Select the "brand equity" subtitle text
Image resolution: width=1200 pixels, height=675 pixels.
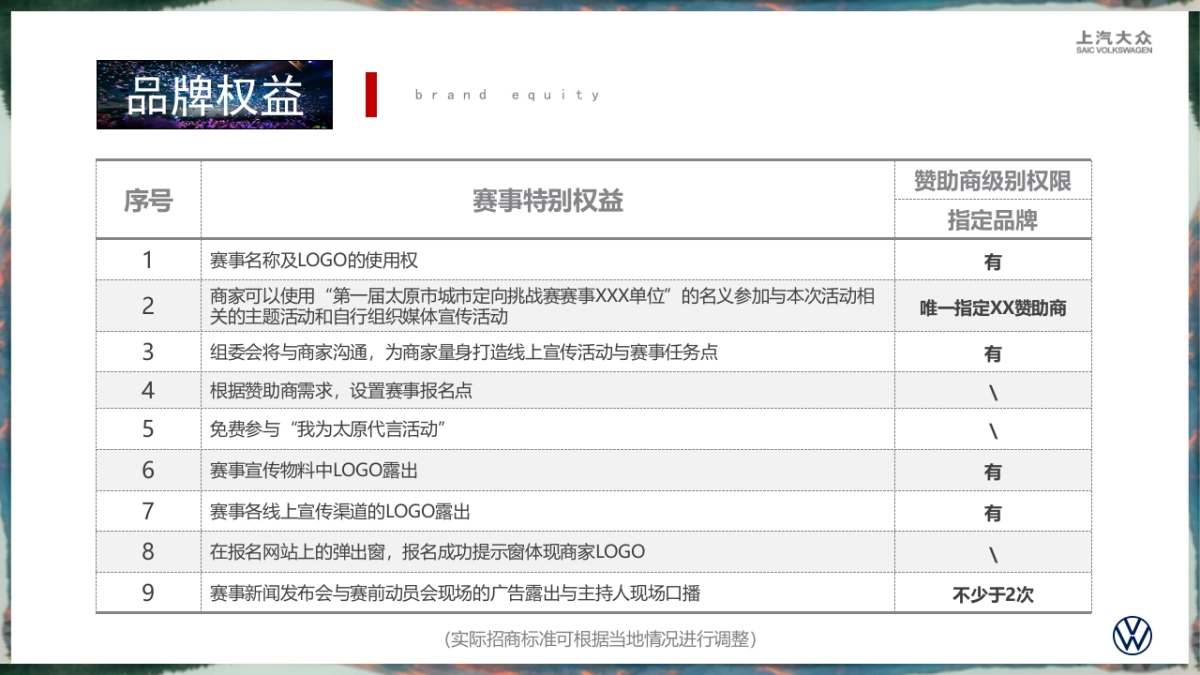[x=507, y=95]
